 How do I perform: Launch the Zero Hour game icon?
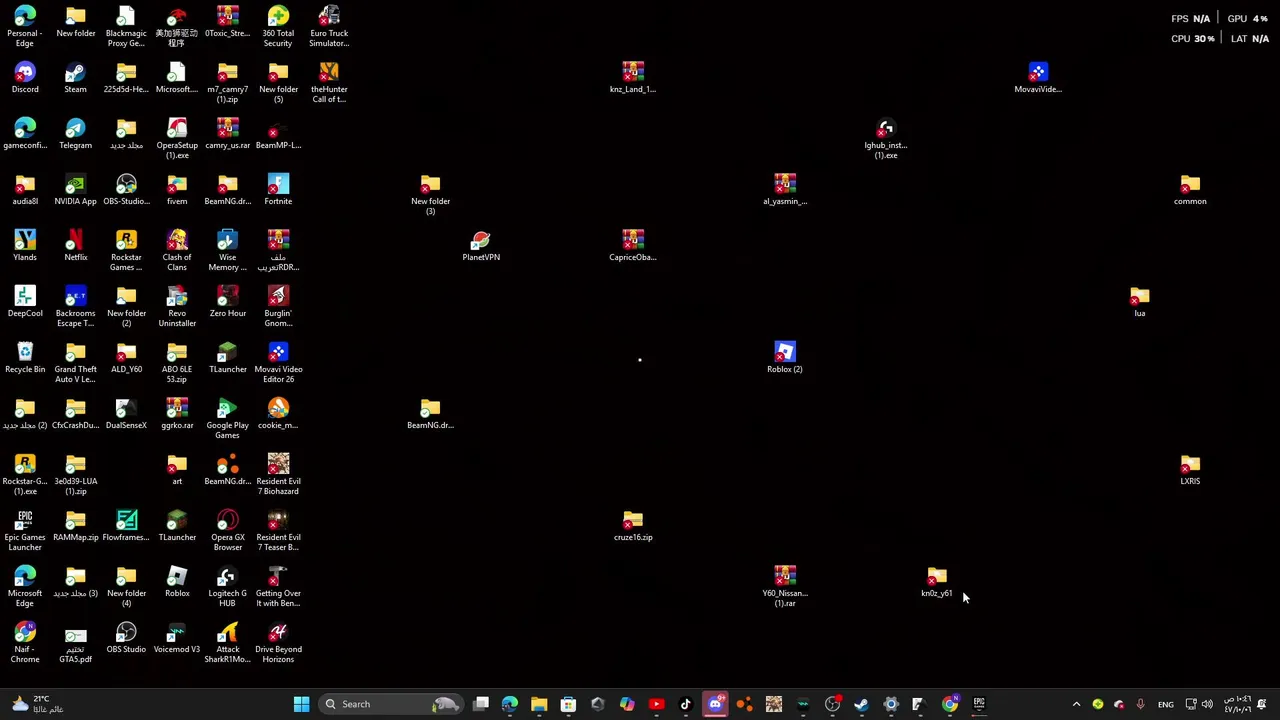tap(227, 302)
